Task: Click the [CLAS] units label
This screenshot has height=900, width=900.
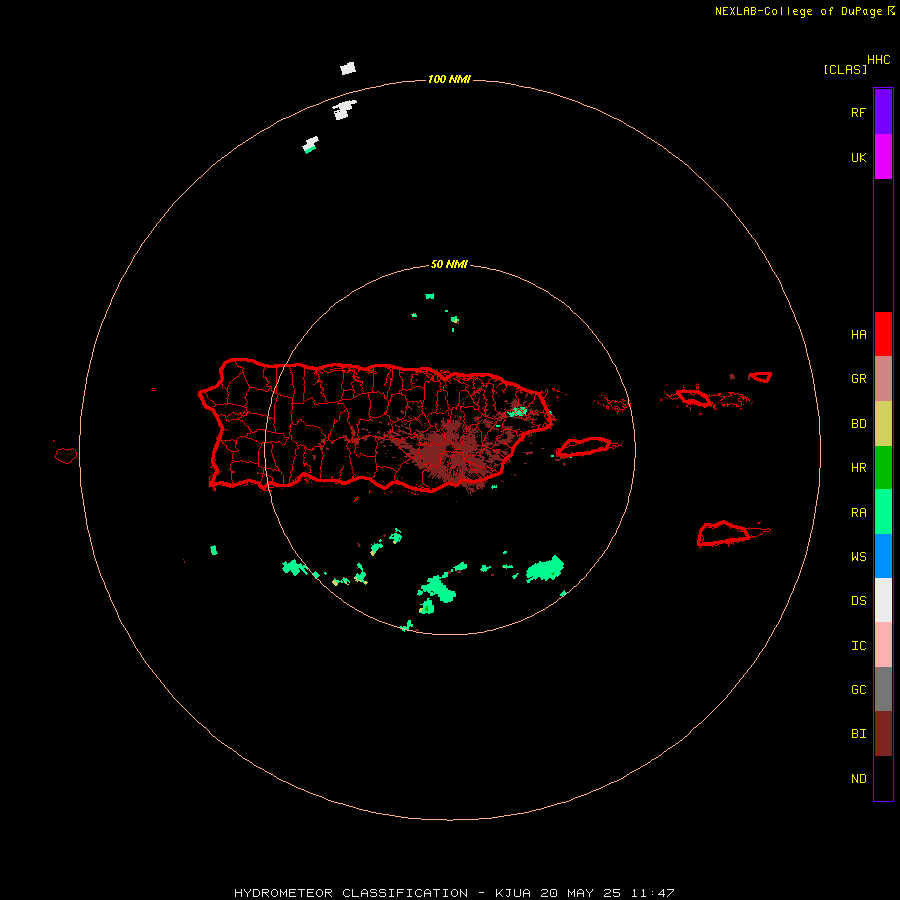Action: point(845,69)
